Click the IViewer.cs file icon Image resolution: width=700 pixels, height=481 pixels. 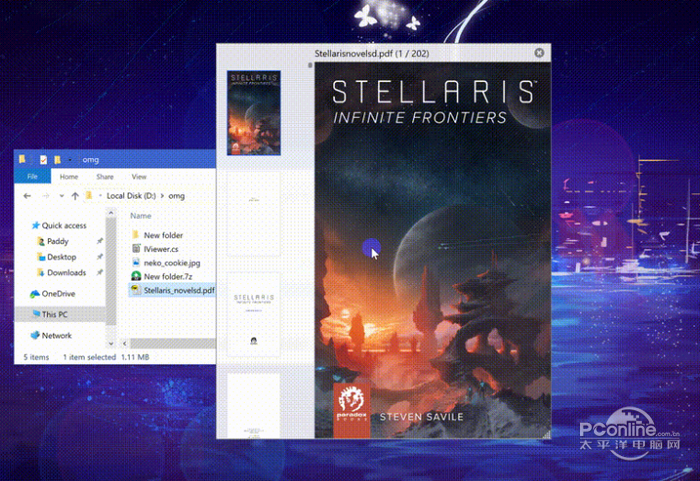point(136,249)
